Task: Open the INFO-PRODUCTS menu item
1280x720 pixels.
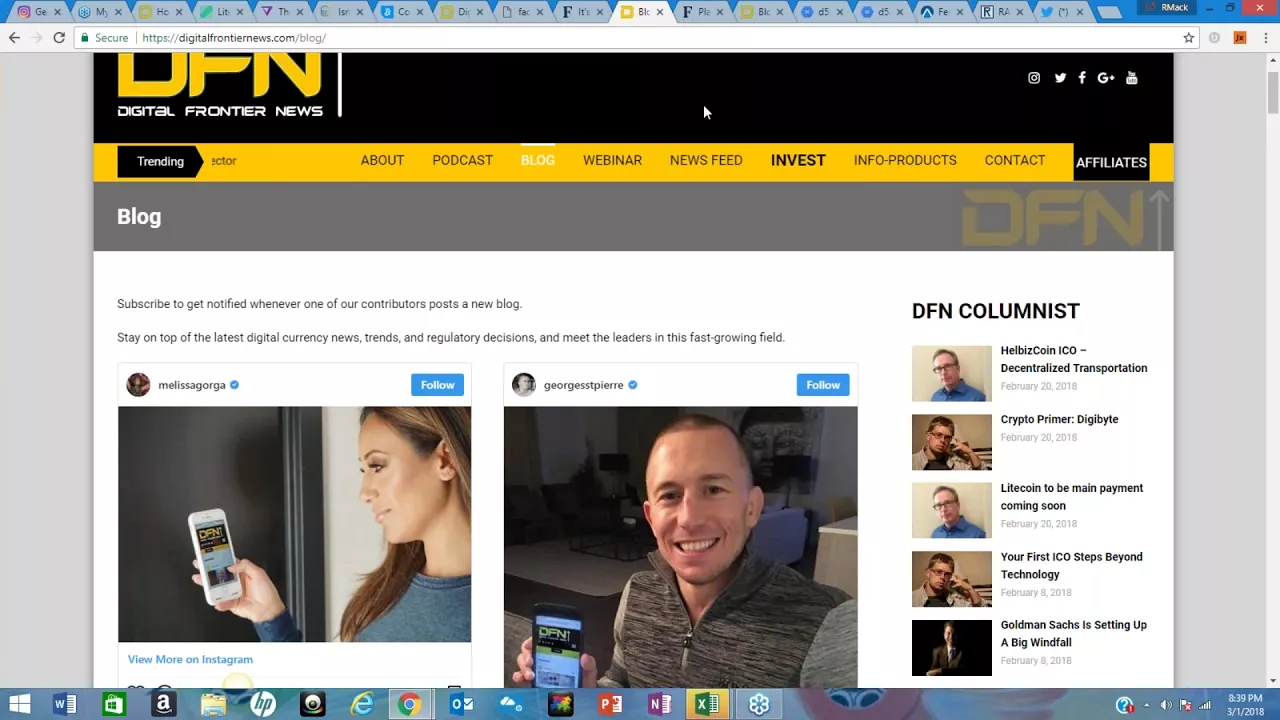Action: [905, 160]
